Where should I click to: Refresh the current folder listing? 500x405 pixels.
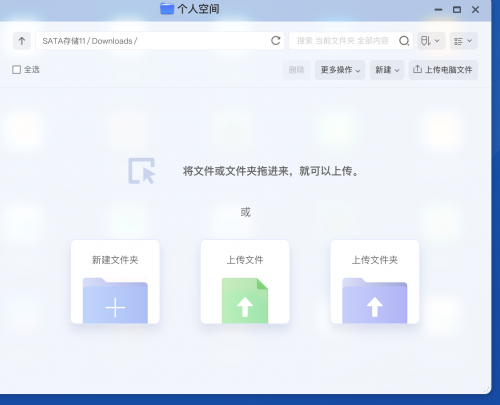(x=275, y=41)
